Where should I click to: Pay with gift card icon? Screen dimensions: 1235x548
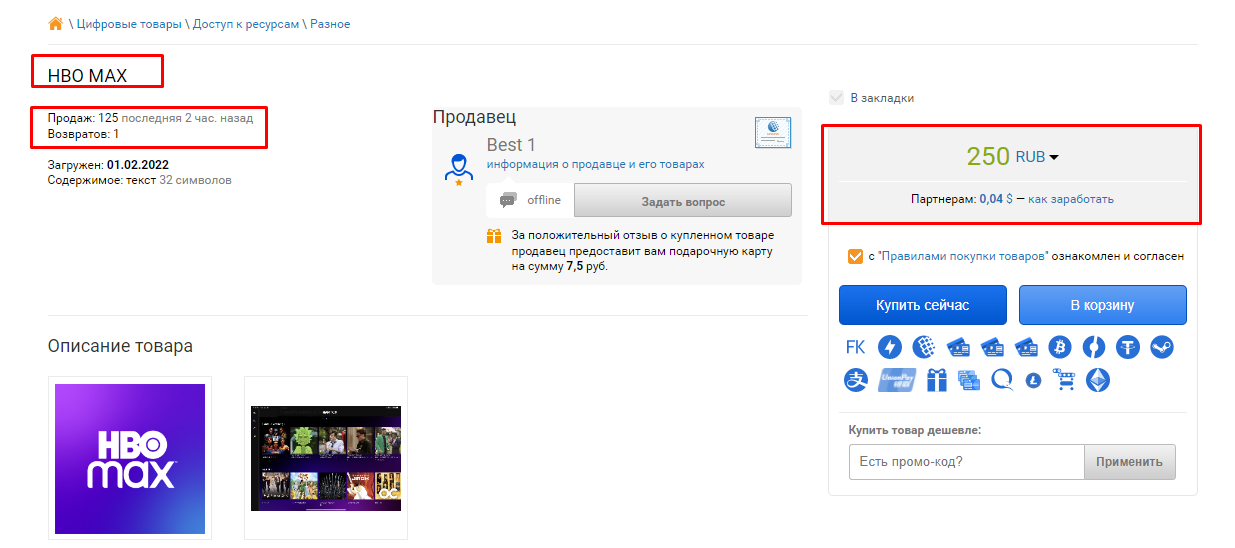click(937, 380)
